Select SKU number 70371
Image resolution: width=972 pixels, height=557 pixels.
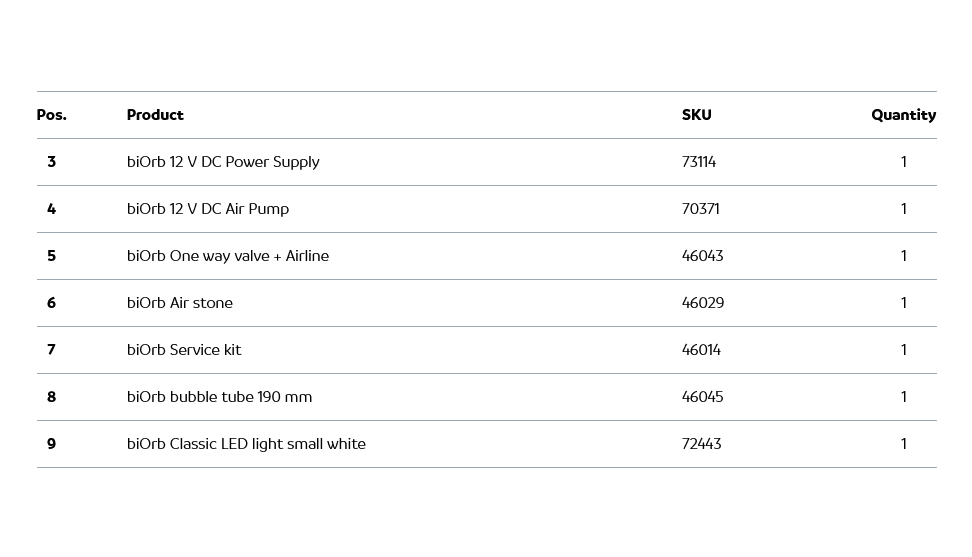(700, 209)
